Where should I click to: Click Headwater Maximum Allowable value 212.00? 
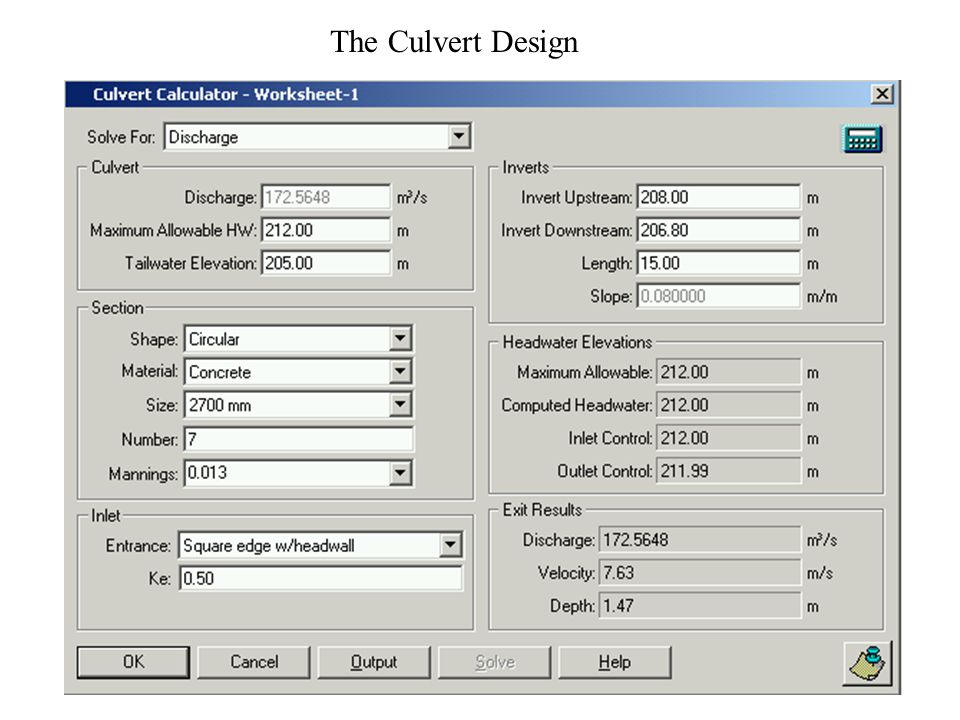click(729, 372)
